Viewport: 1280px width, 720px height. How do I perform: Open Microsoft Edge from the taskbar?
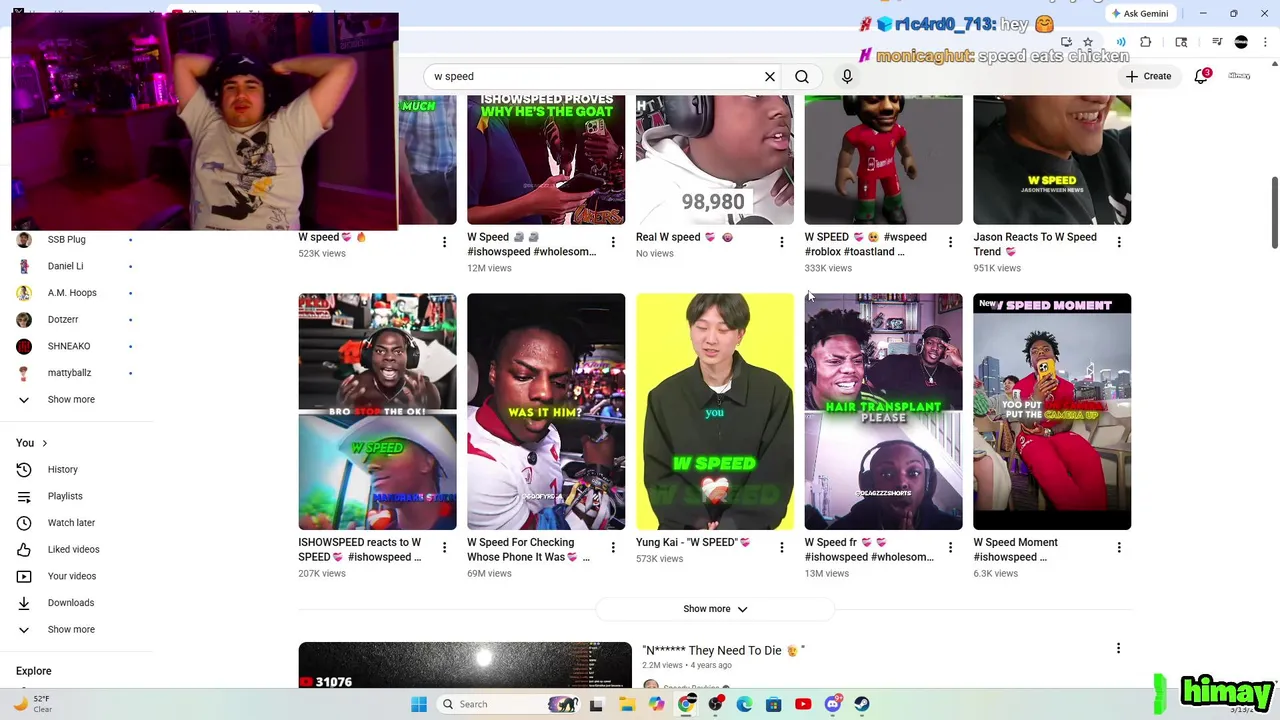(x=744, y=704)
